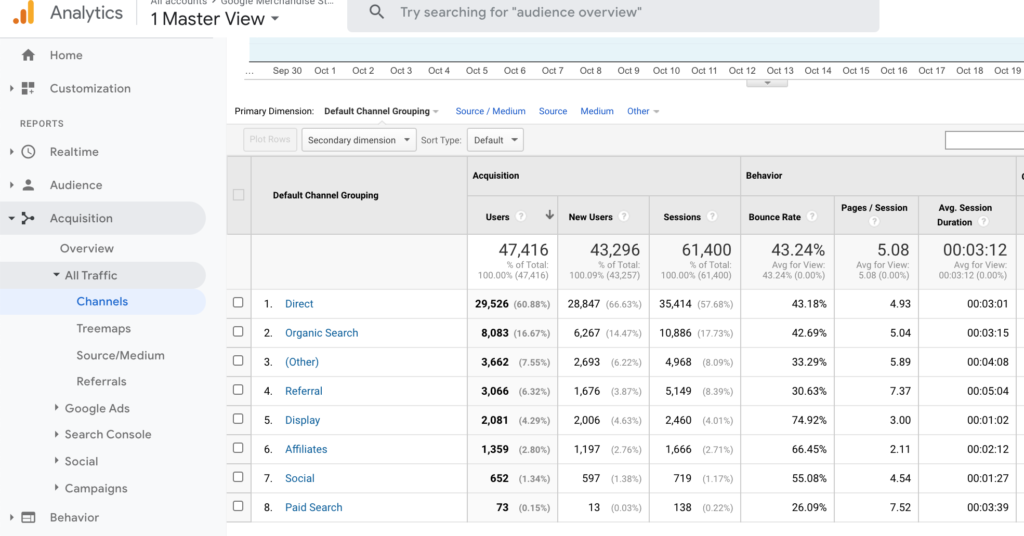The width and height of the screenshot is (1024, 536).
Task: Click the Acquisition branching icon
Action: (28, 218)
